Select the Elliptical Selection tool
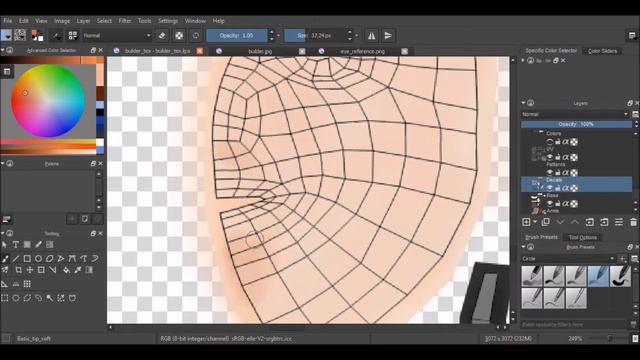The height and width of the screenshot is (360, 640). pyautogui.click(x=16, y=298)
